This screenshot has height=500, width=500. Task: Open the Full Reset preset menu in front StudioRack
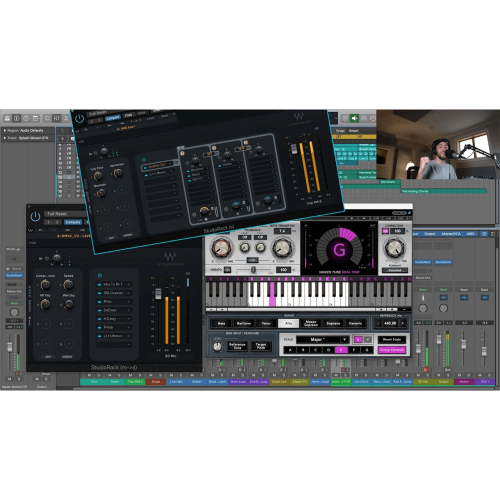point(65,214)
